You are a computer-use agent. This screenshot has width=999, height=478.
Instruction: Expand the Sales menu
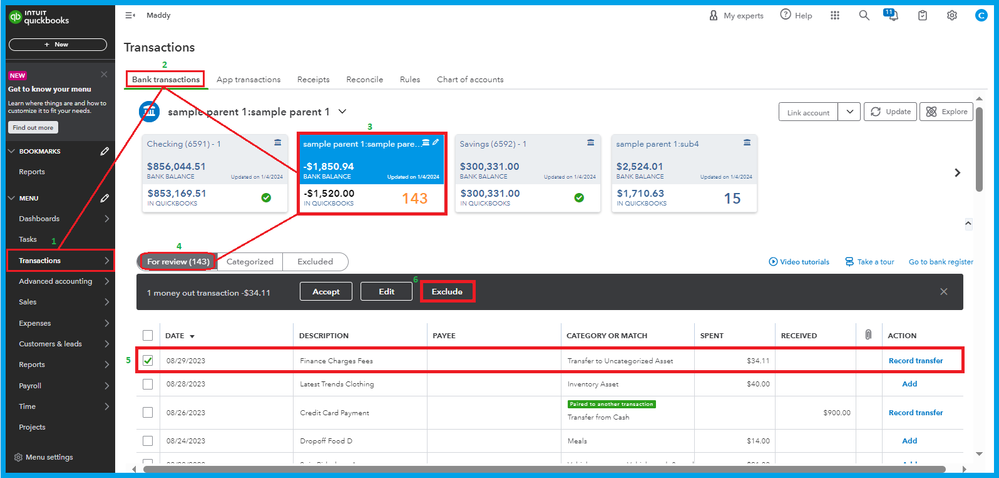[x=106, y=302]
